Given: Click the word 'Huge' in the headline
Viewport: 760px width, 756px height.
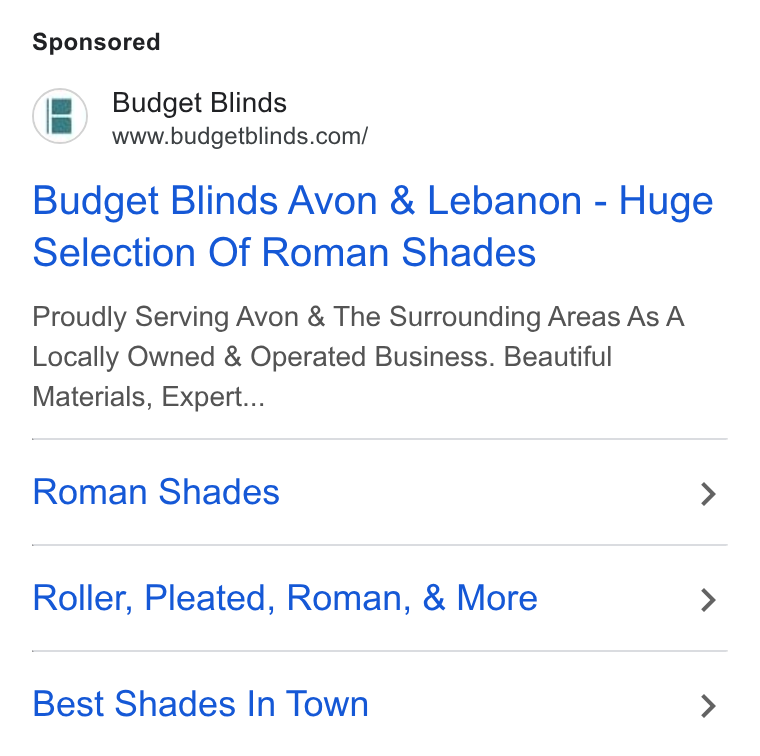Looking at the screenshot, I should [x=666, y=203].
